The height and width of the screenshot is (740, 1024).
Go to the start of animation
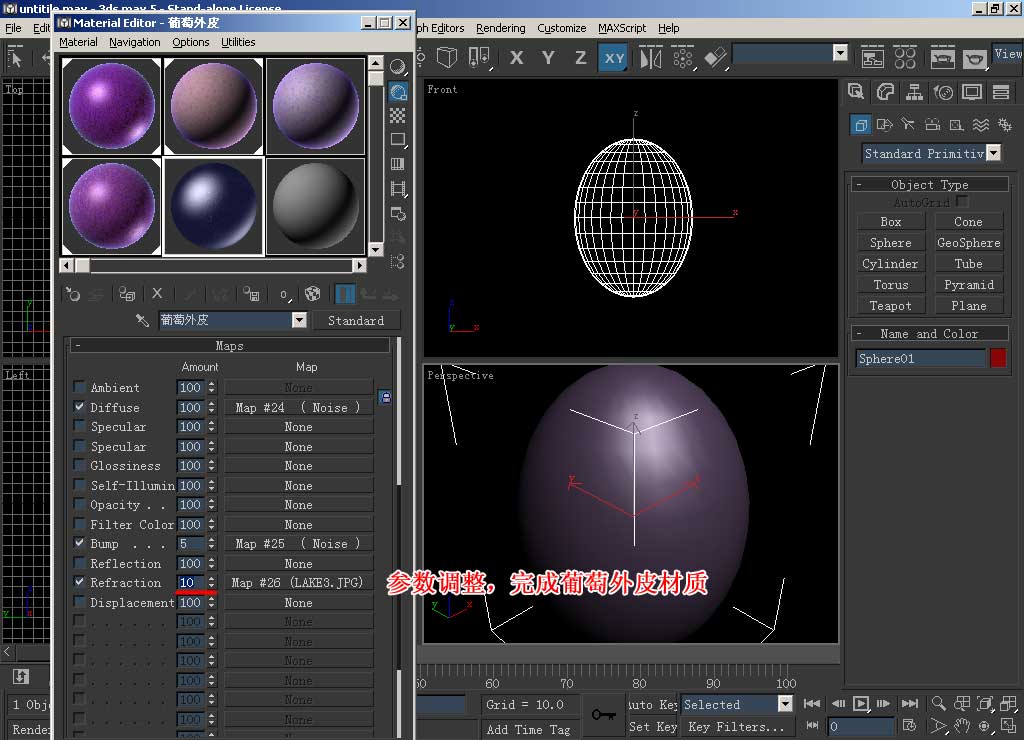[812, 703]
